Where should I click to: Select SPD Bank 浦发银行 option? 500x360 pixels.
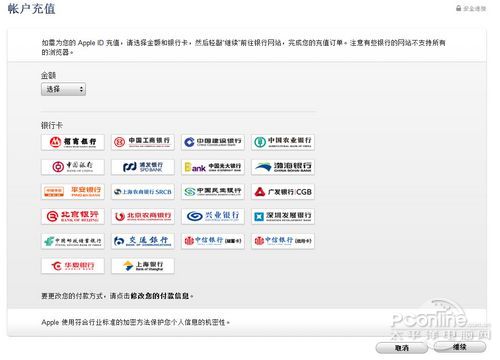point(143,167)
